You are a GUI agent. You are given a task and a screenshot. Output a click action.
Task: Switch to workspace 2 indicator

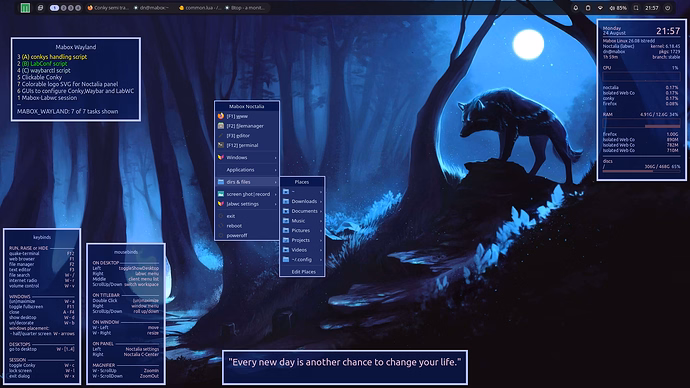63,7
